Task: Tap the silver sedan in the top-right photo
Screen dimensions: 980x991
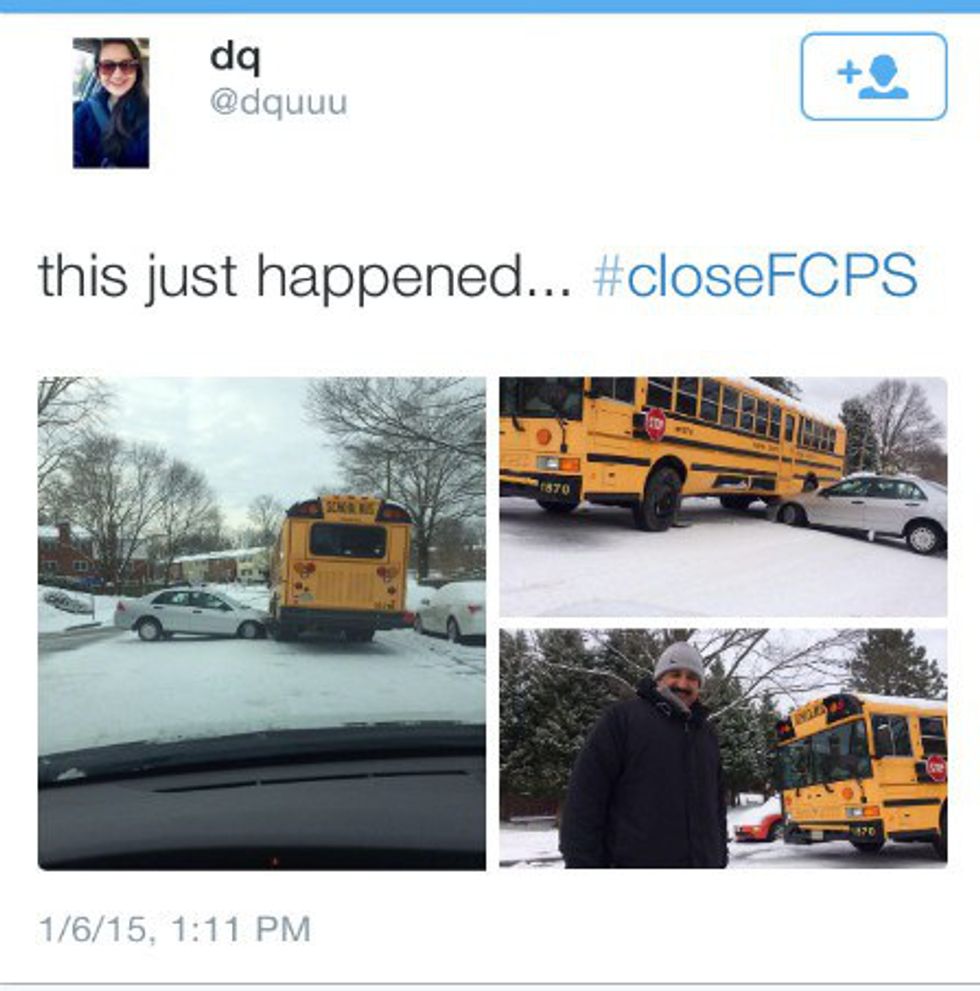Action: (x=862, y=512)
